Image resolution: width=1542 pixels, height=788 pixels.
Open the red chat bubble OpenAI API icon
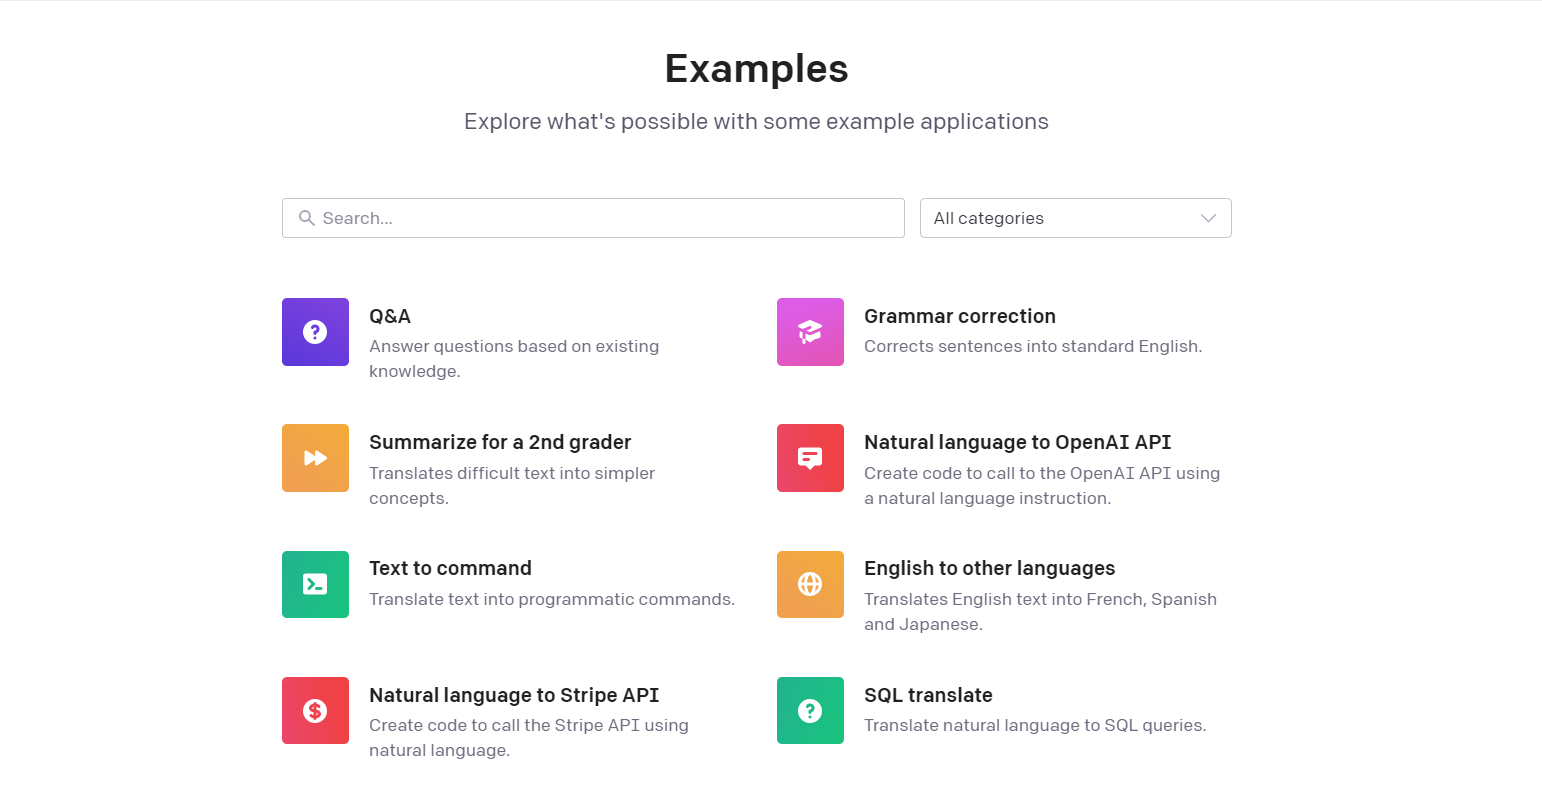(x=810, y=458)
